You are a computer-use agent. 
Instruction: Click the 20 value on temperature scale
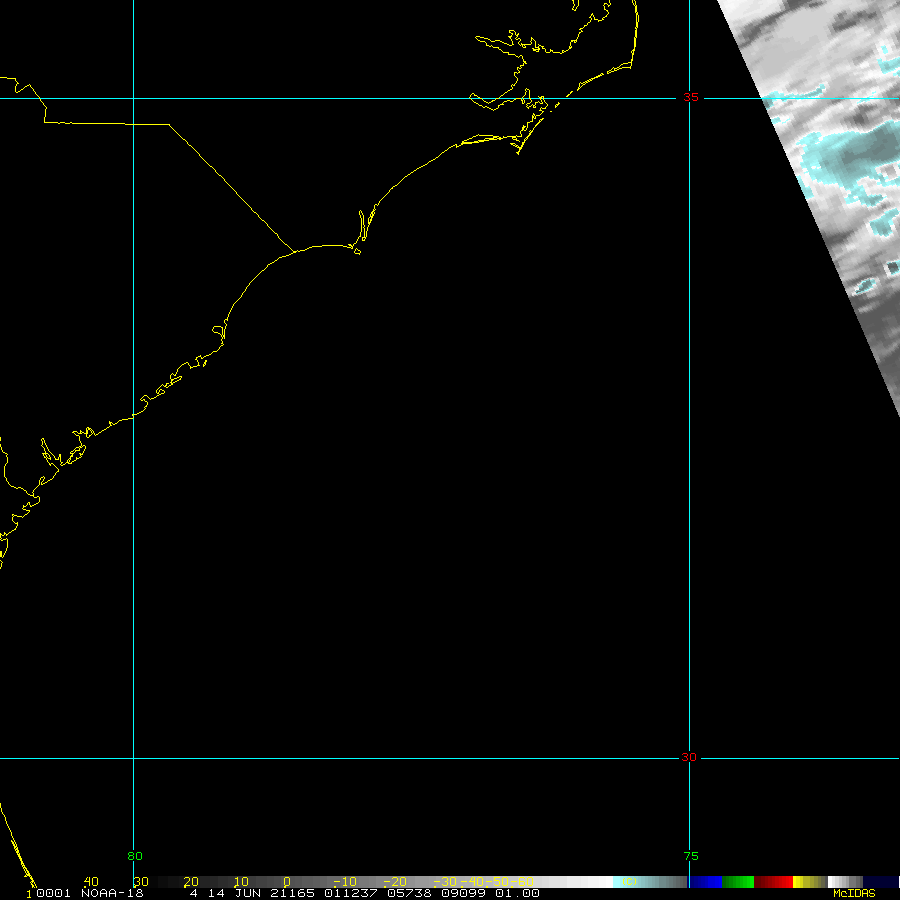(x=191, y=882)
